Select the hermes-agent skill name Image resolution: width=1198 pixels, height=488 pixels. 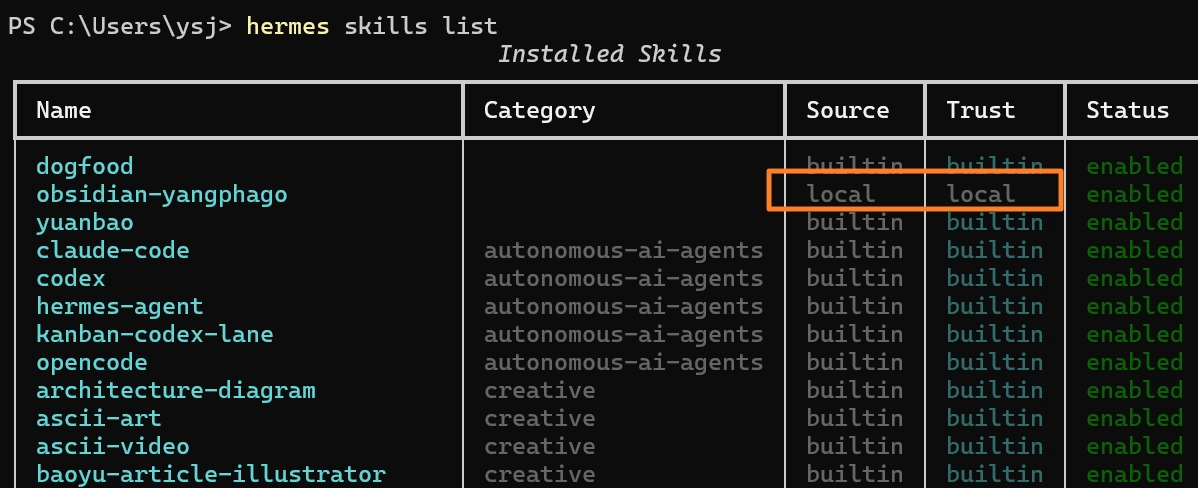click(120, 307)
